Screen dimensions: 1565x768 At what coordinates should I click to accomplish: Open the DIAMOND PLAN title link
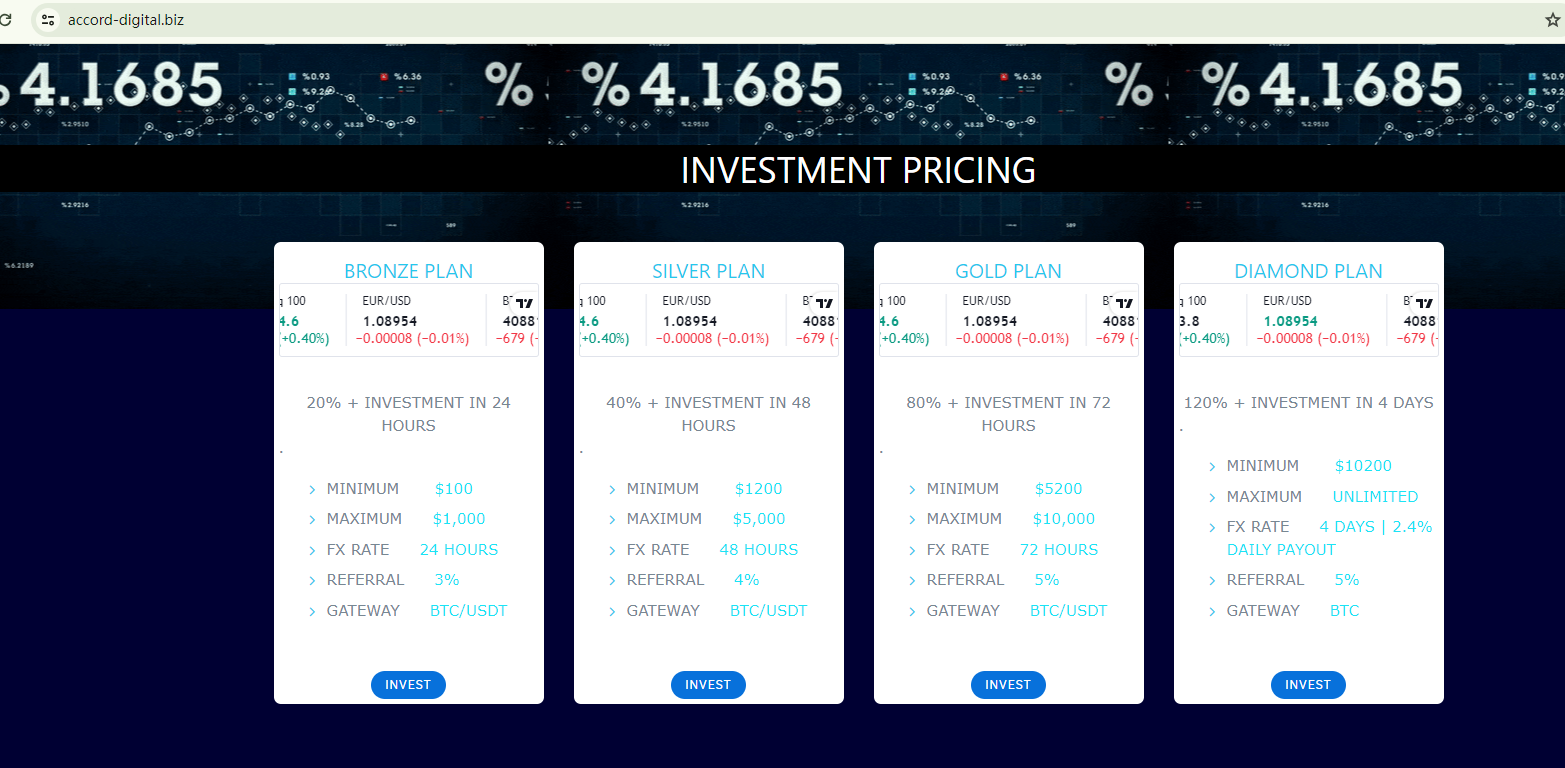pos(1308,271)
